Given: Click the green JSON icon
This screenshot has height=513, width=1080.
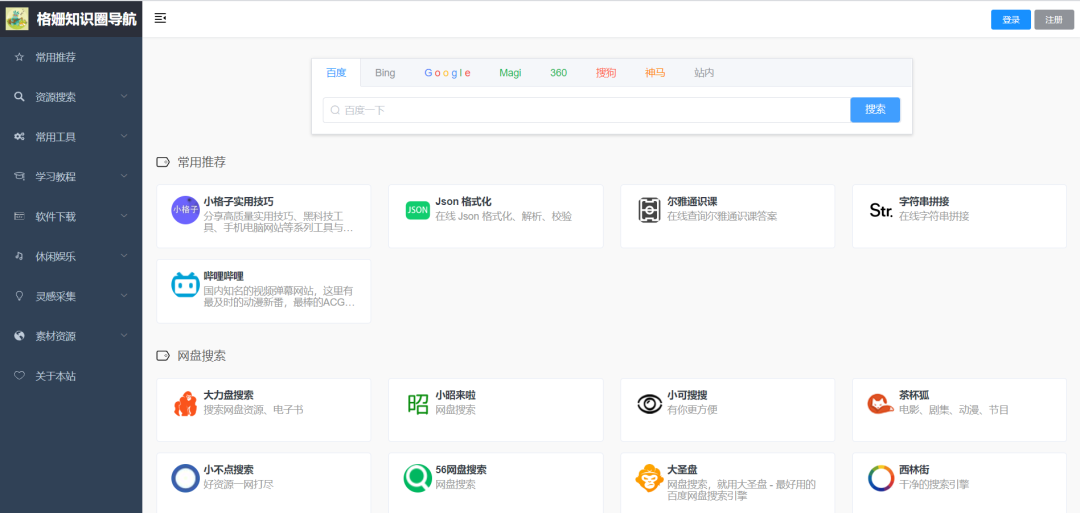Looking at the screenshot, I should click(x=417, y=209).
